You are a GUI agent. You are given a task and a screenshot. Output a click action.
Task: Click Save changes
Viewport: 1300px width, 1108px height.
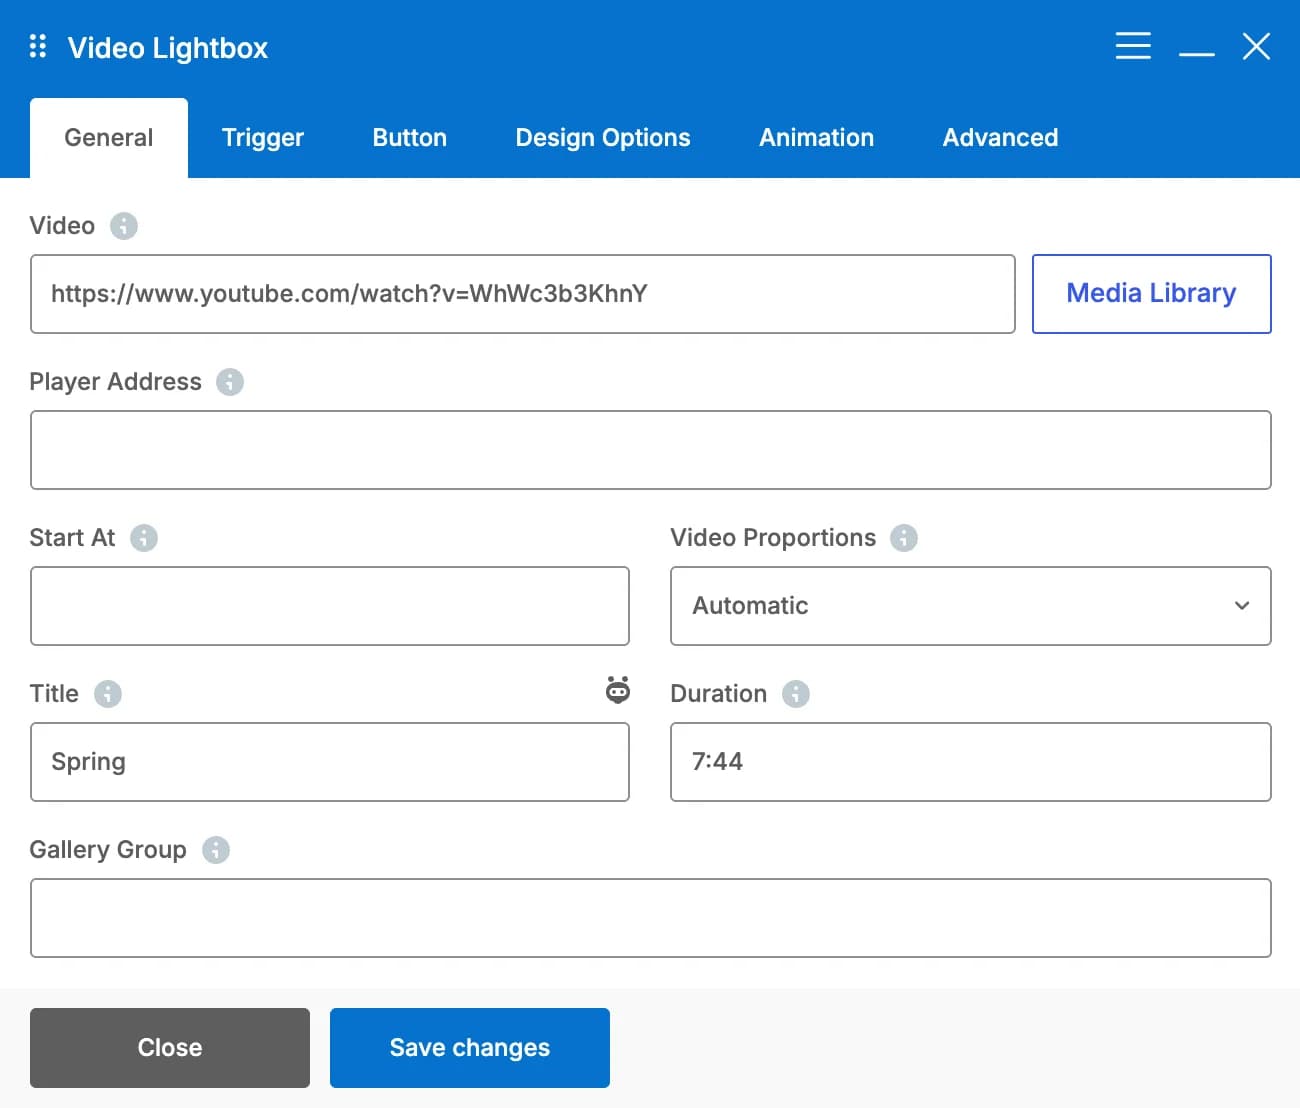point(470,1048)
